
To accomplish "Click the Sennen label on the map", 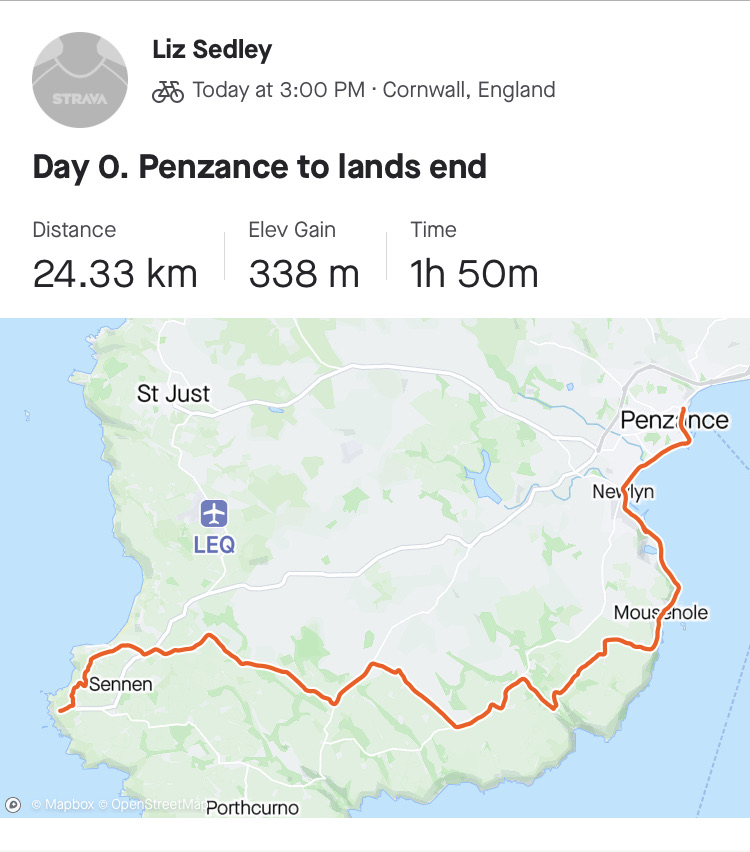I will (x=121, y=685).
